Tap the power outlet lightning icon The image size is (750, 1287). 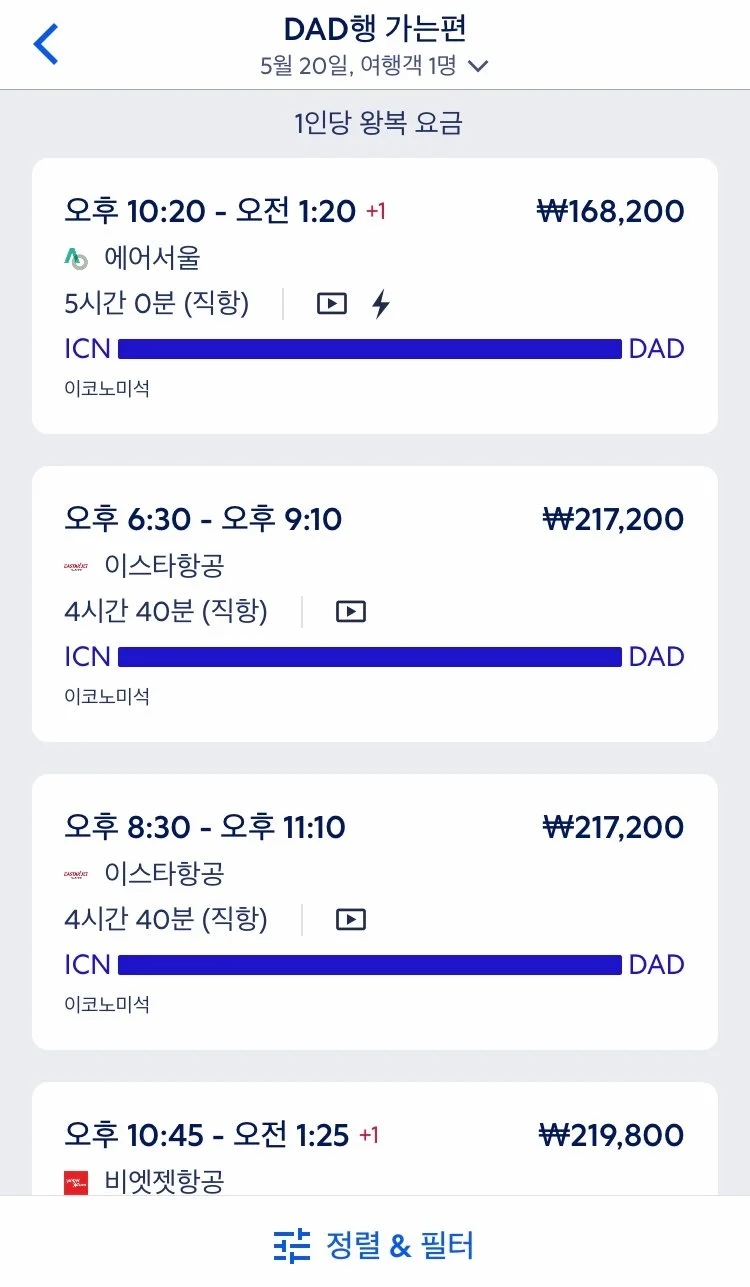coord(381,304)
